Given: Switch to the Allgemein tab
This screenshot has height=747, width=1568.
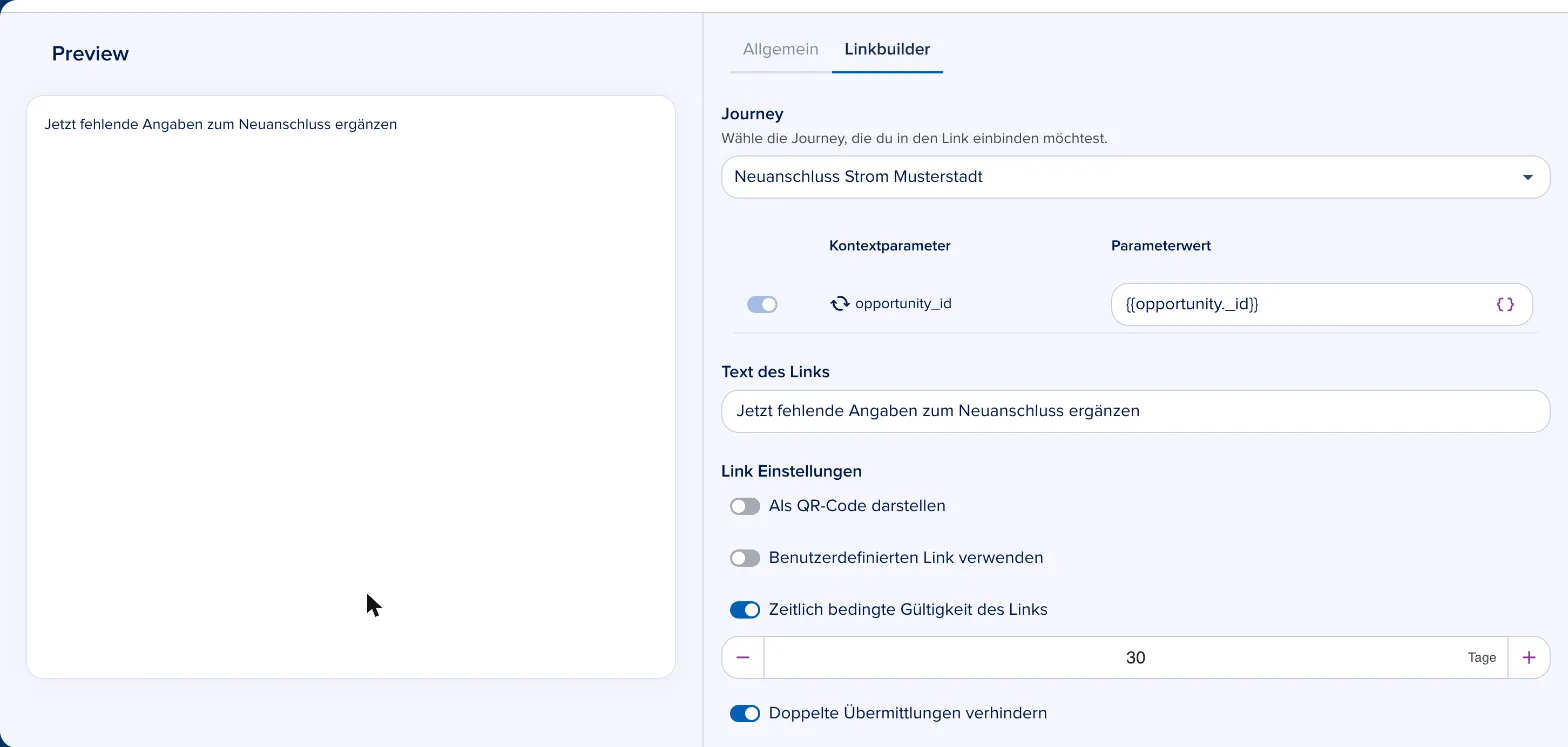Looking at the screenshot, I should [781, 49].
